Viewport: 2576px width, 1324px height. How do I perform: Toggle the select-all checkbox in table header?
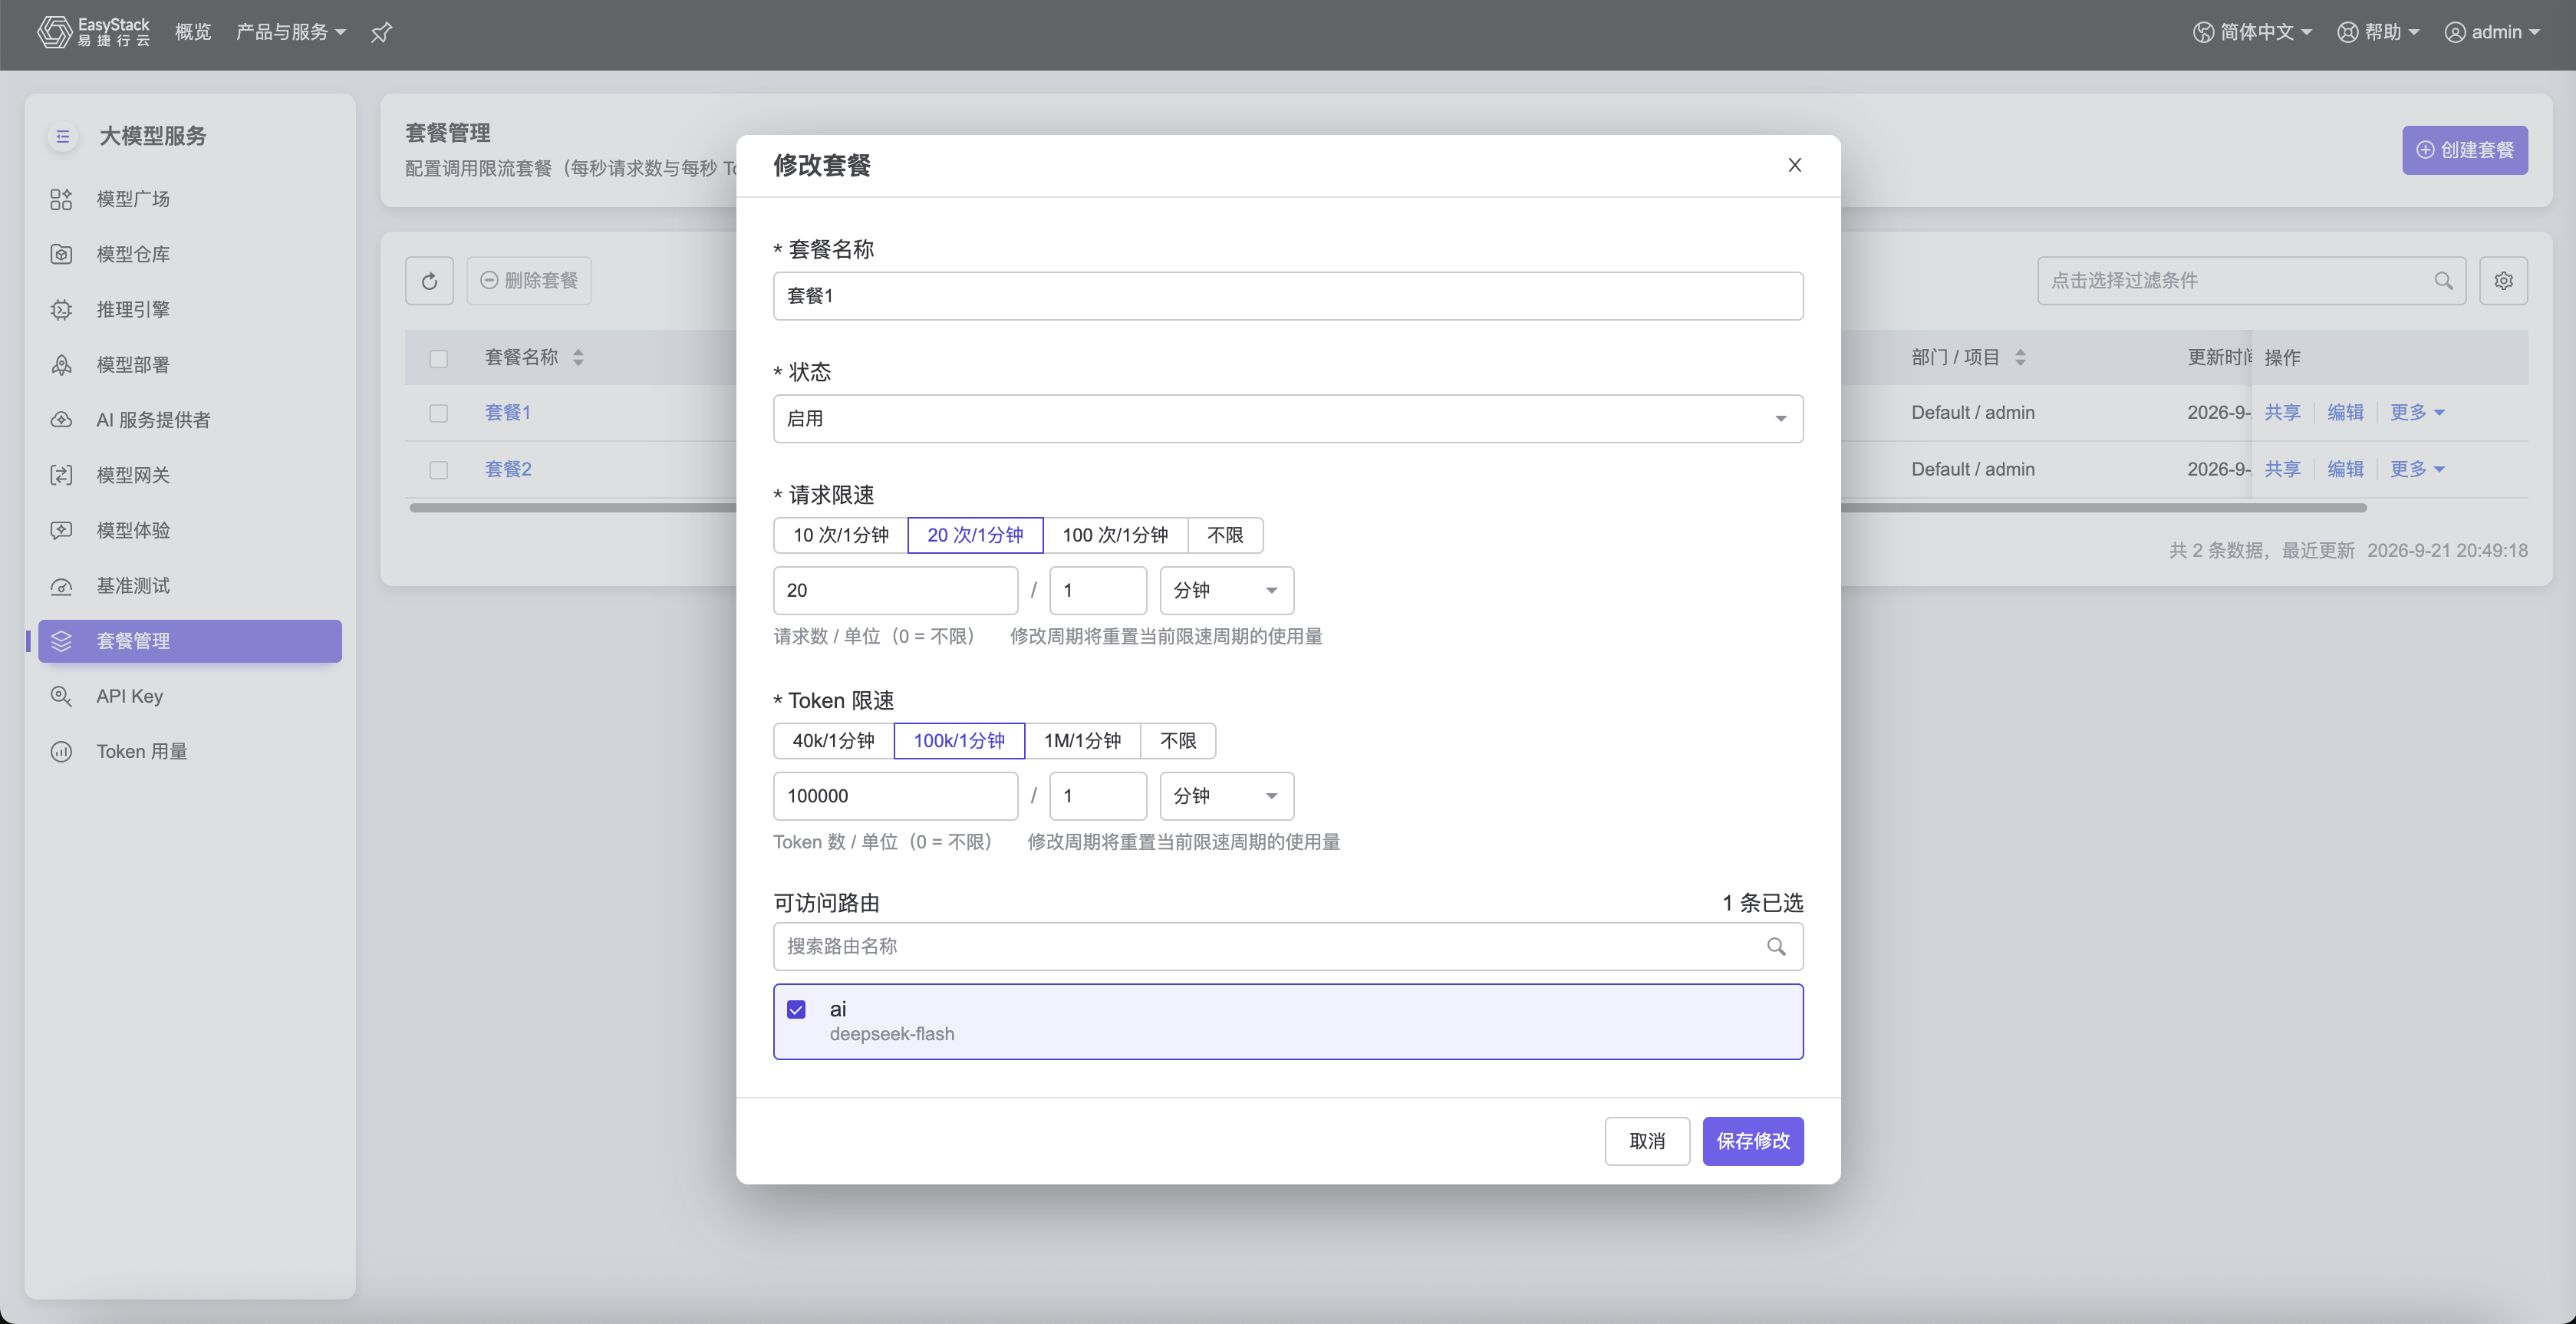point(438,358)
